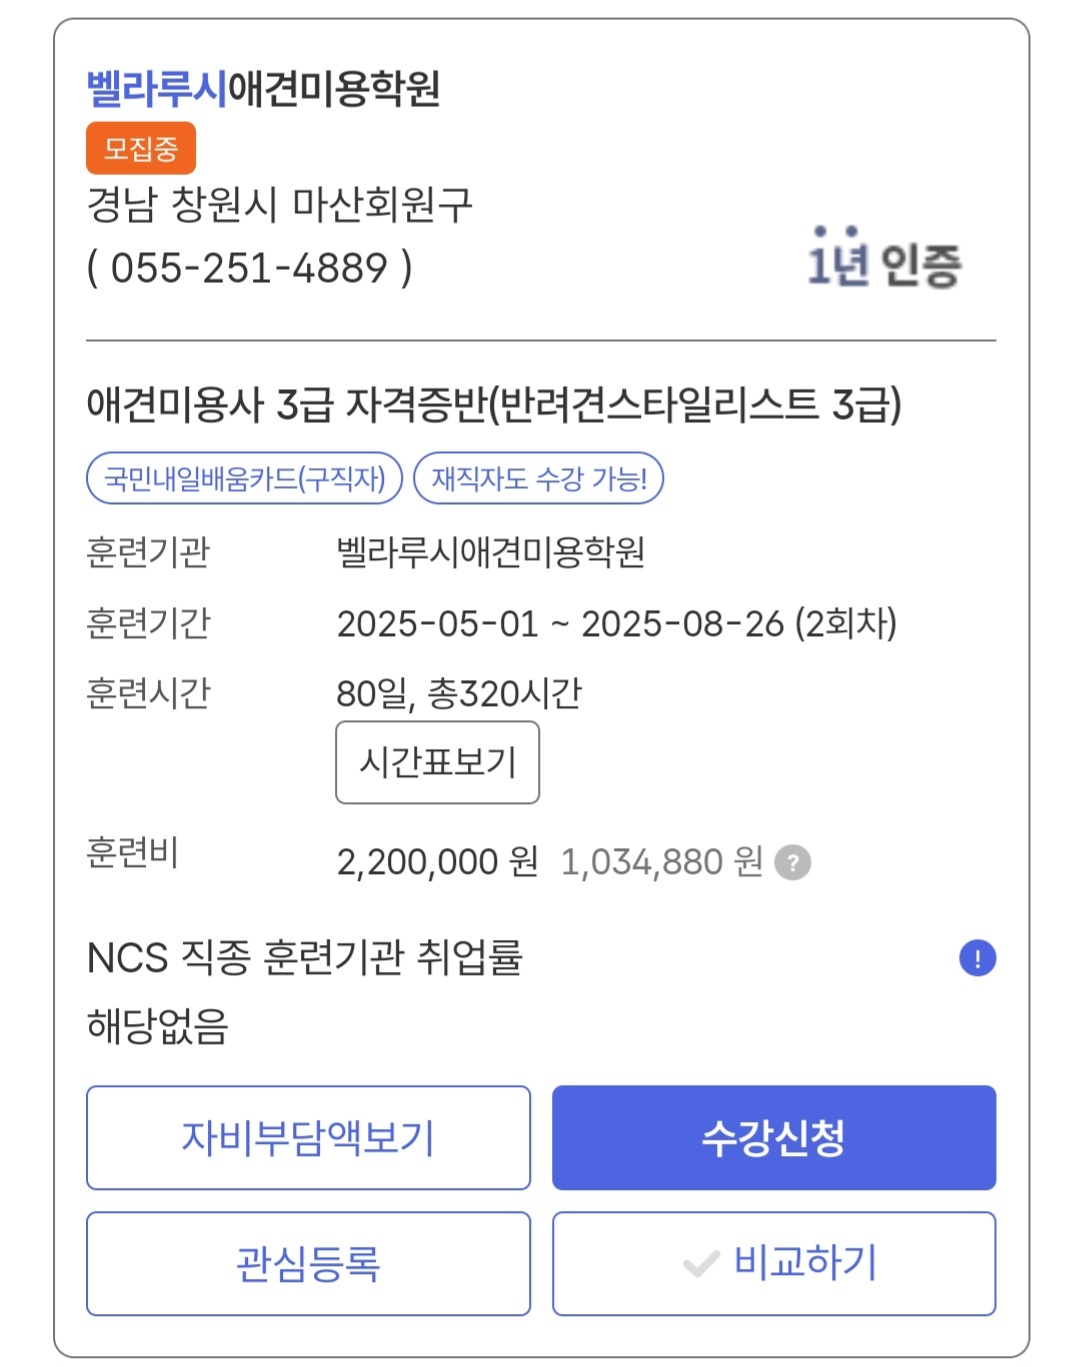Click the training period 2025-05-01 ~ 2025-08-26
This screenshot has height=1367, width=1075.
561,623
